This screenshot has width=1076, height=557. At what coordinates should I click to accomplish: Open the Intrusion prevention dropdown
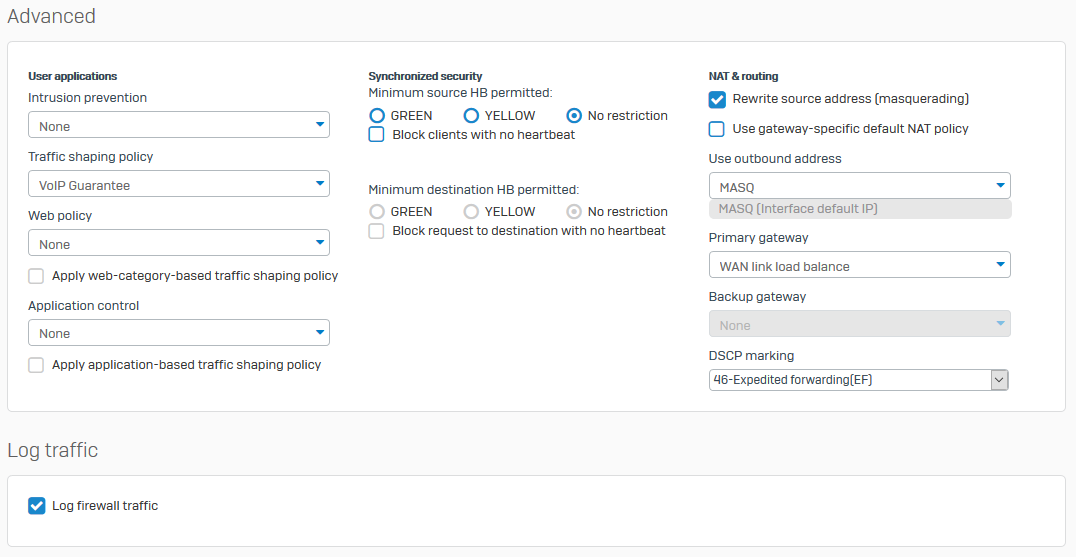tap(178, 125)
